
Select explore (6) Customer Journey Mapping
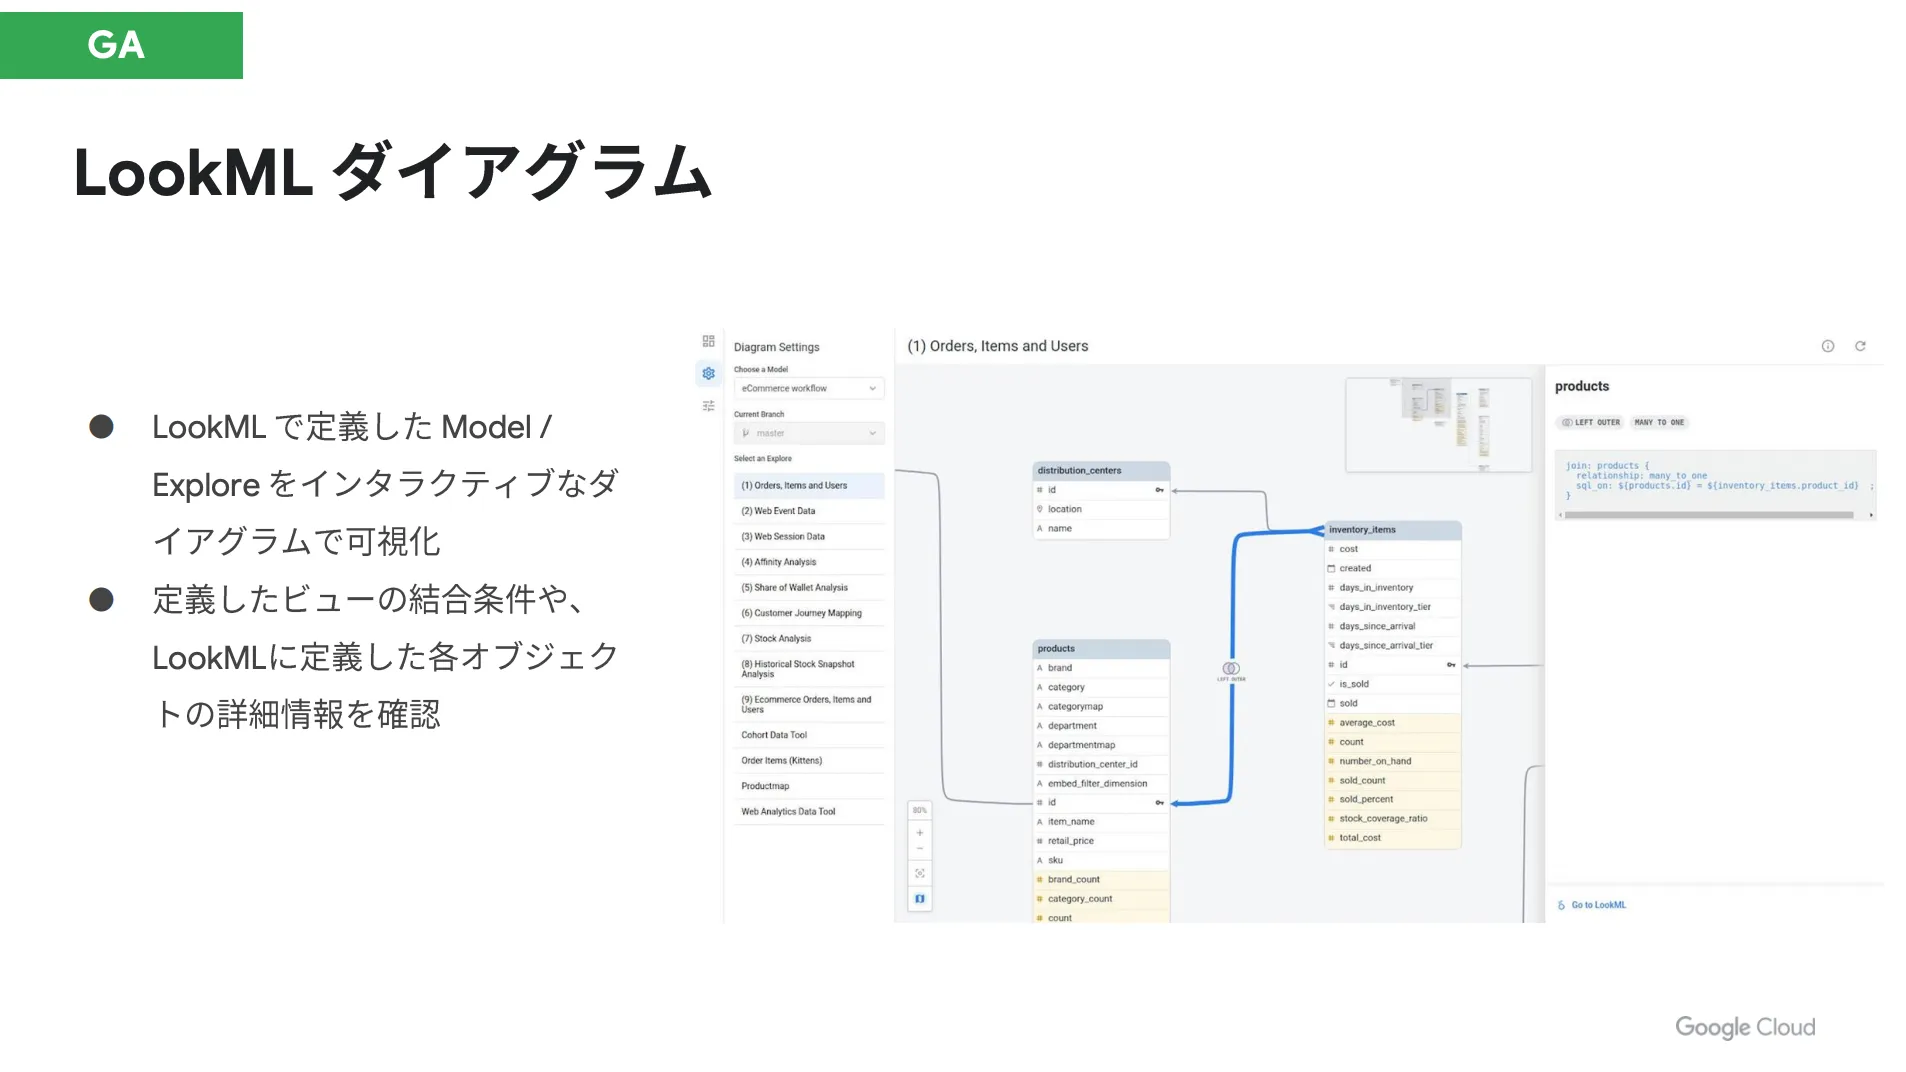click(x=808, y=613)
